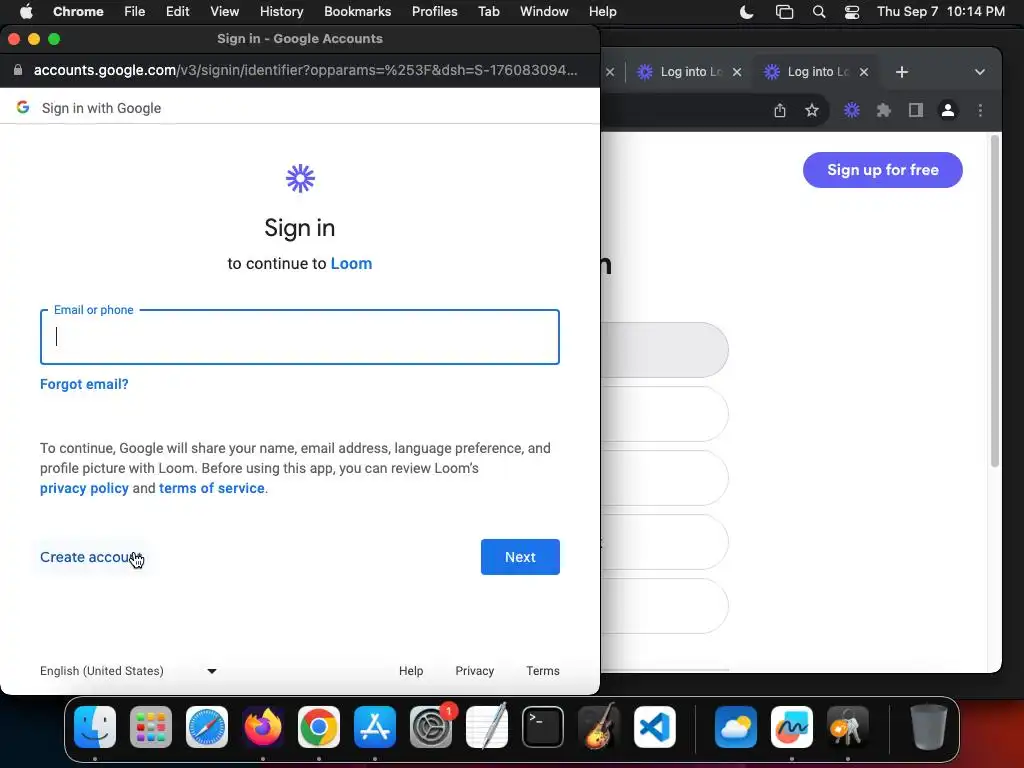The image size is (1024, 768).
Task: Open a new tab with plus button
Action: click(x=902, y=72)
